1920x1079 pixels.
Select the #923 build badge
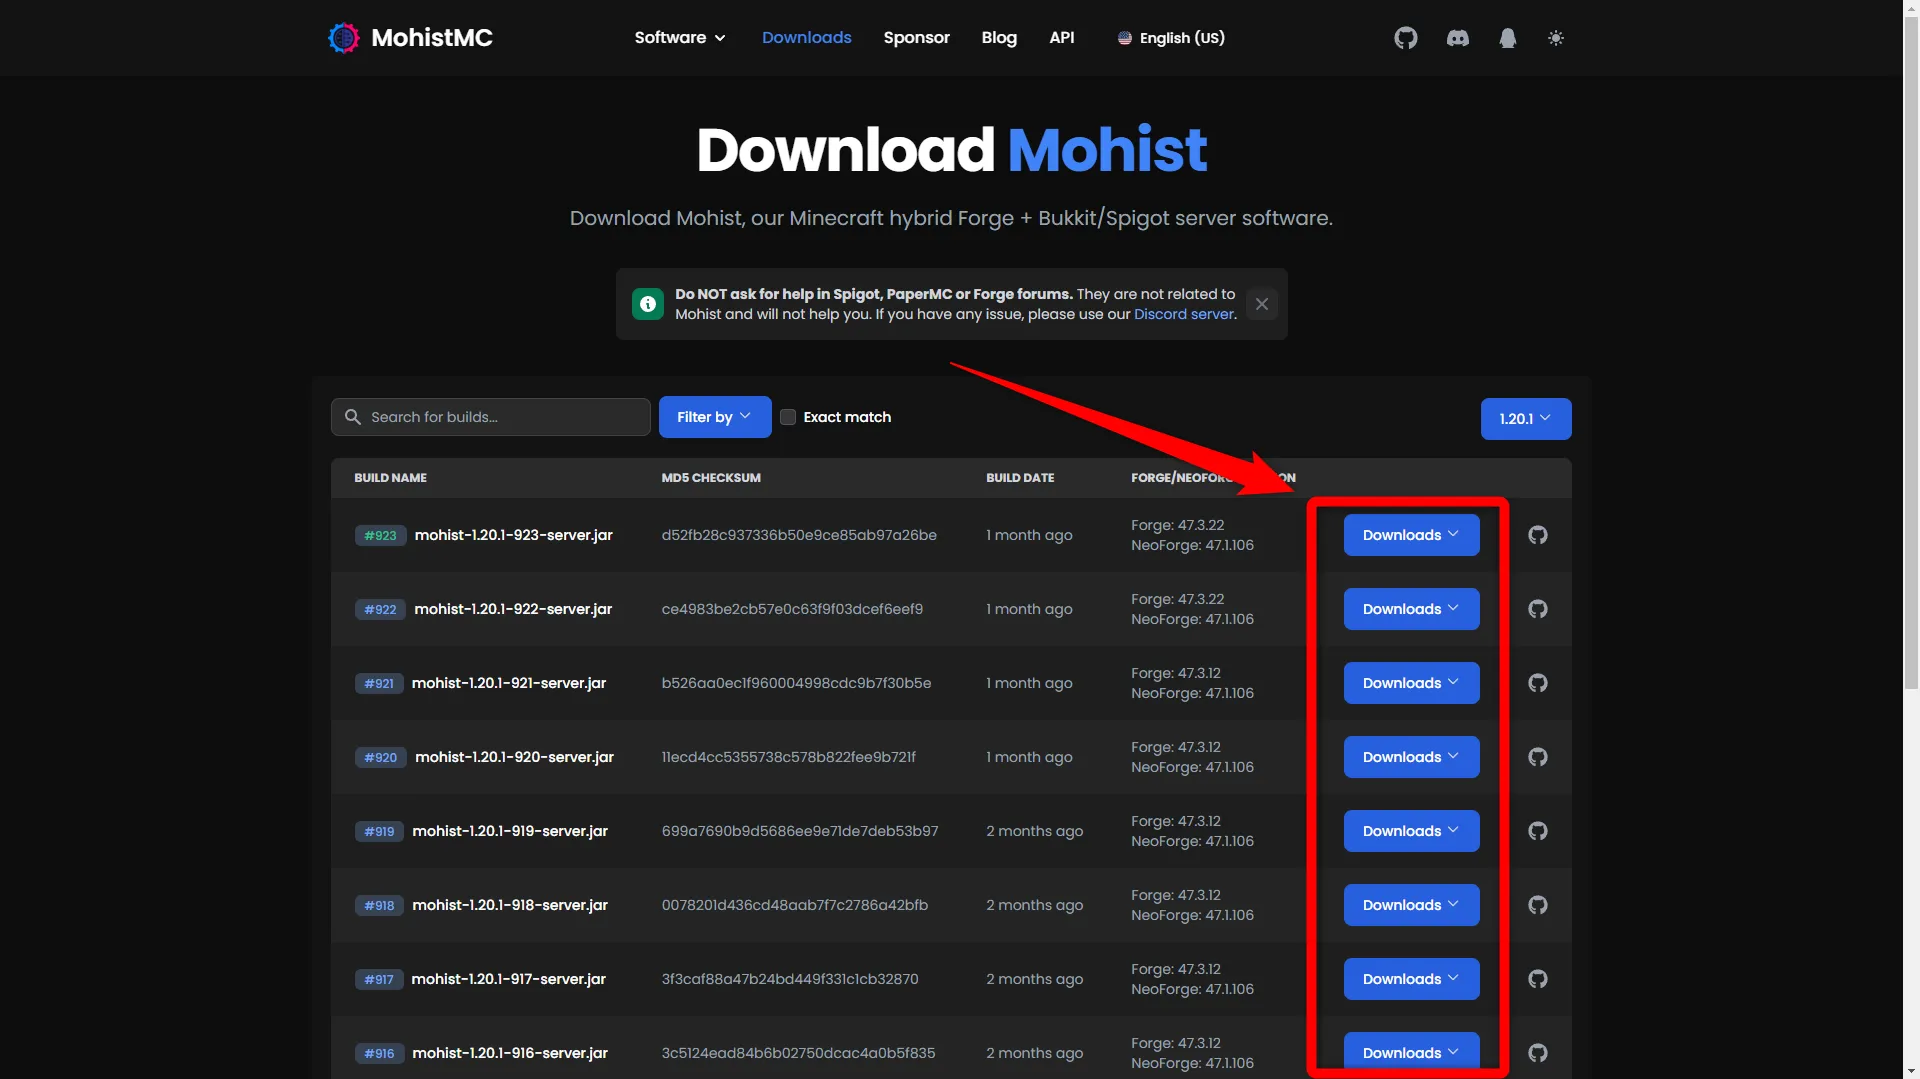[380, 535]
